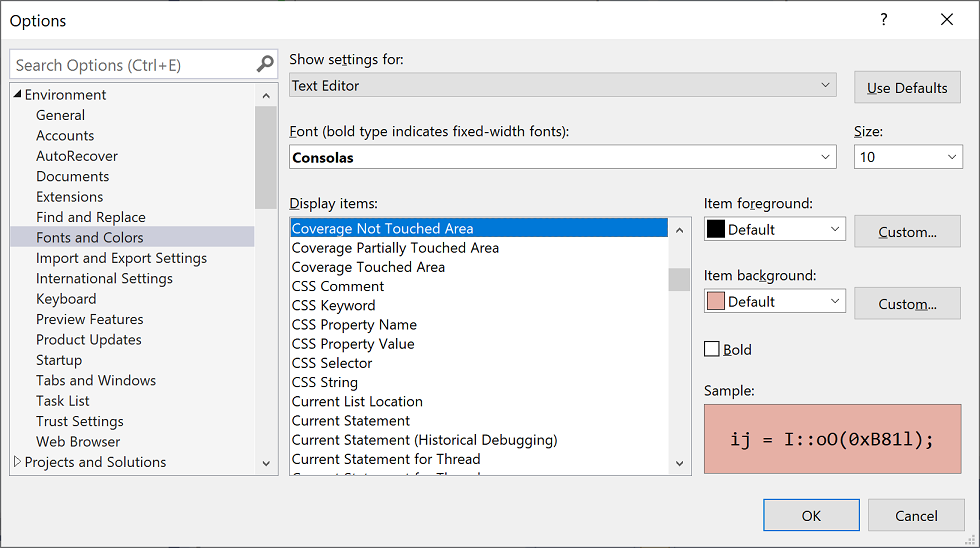Click Custom button for item background
This screenshot has width=980, height=548.
click(x=907, y=304)
